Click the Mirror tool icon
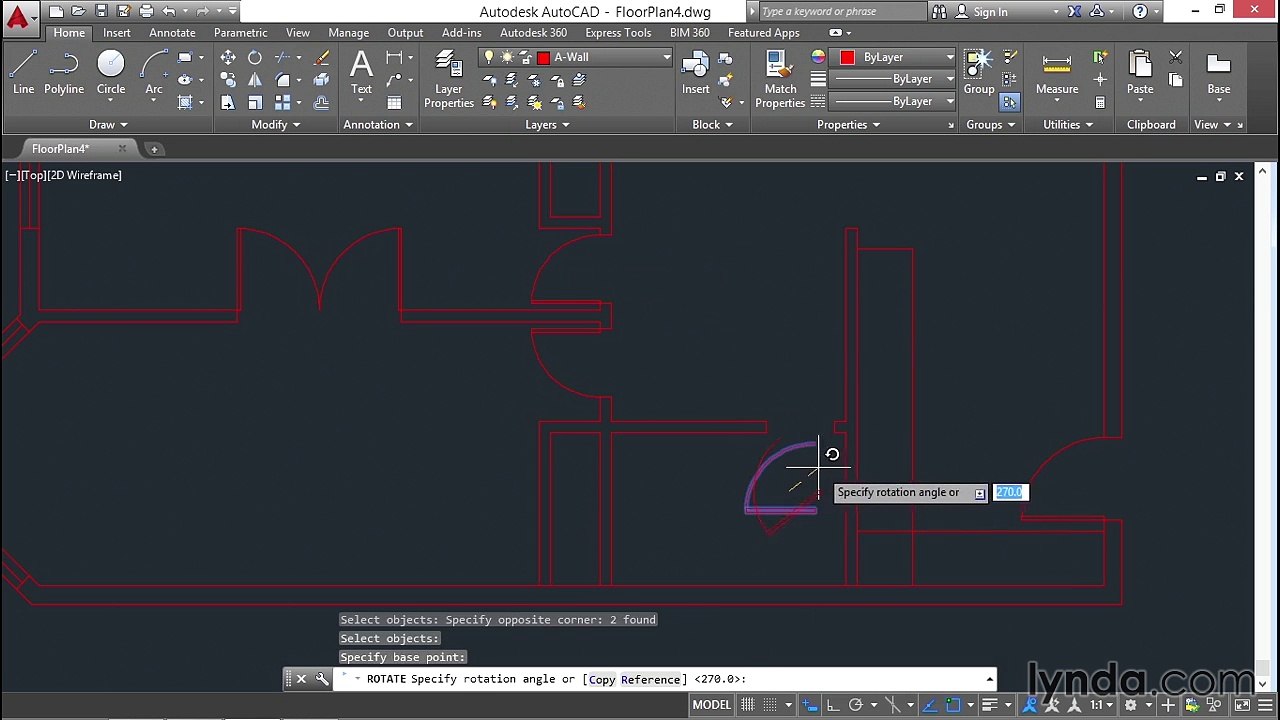The image size is (1280, 720). 255,80
